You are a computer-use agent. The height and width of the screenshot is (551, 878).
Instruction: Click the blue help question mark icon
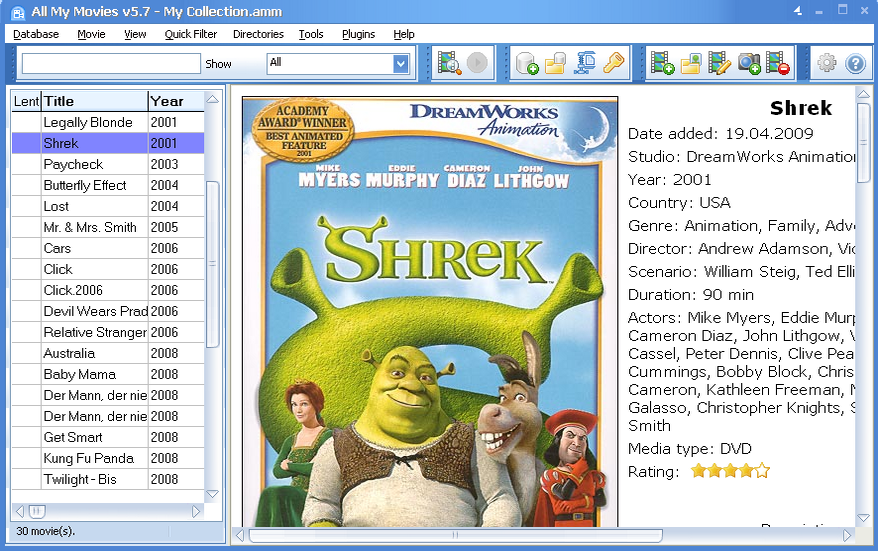[x=856, y=63]
